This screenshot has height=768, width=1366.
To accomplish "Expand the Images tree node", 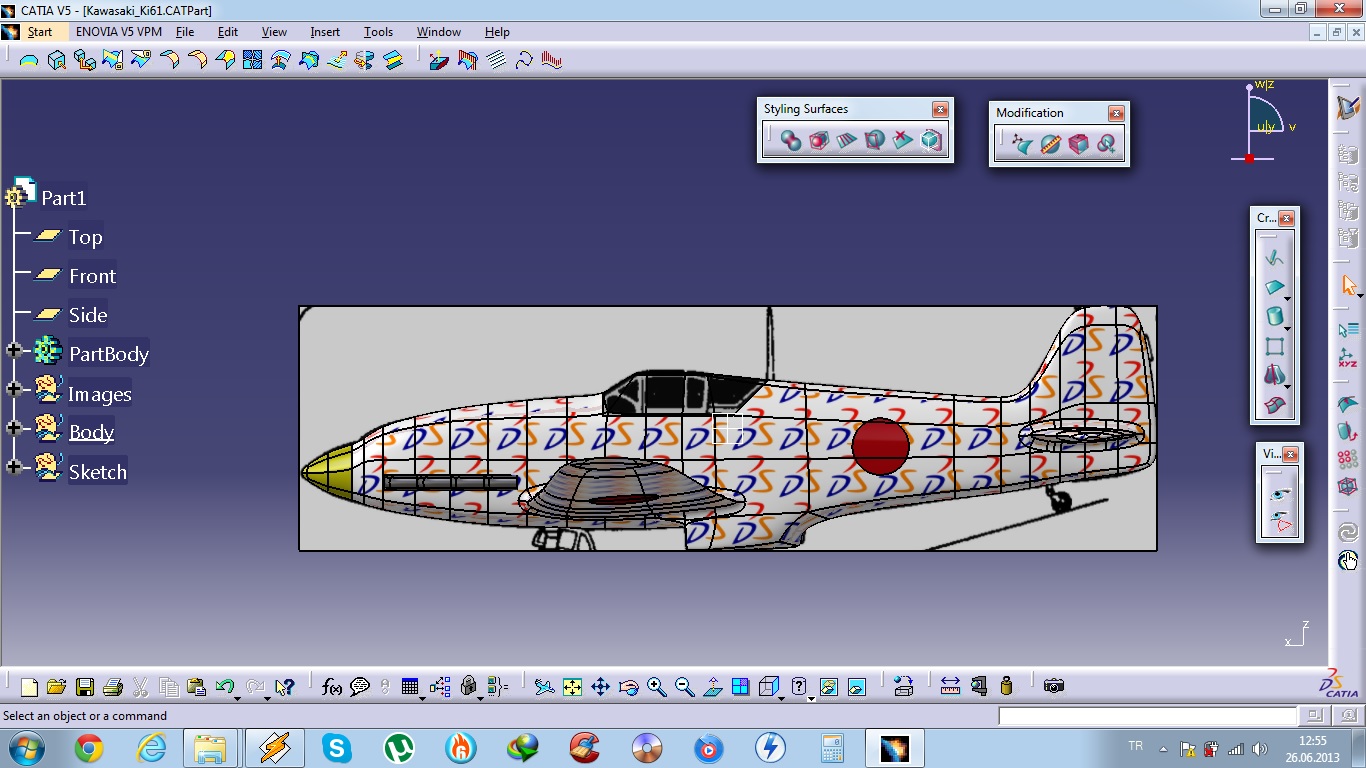I will 14,389.
